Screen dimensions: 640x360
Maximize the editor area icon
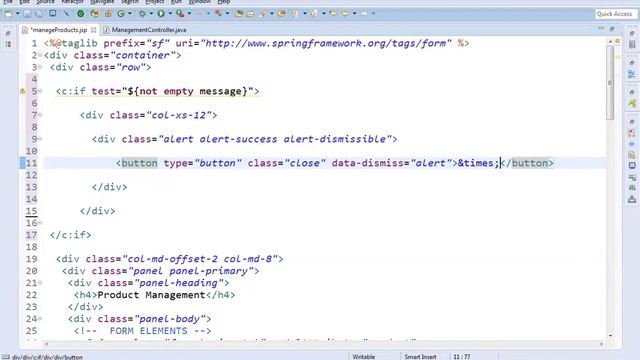pyautogui.click(x=612, y=29)
